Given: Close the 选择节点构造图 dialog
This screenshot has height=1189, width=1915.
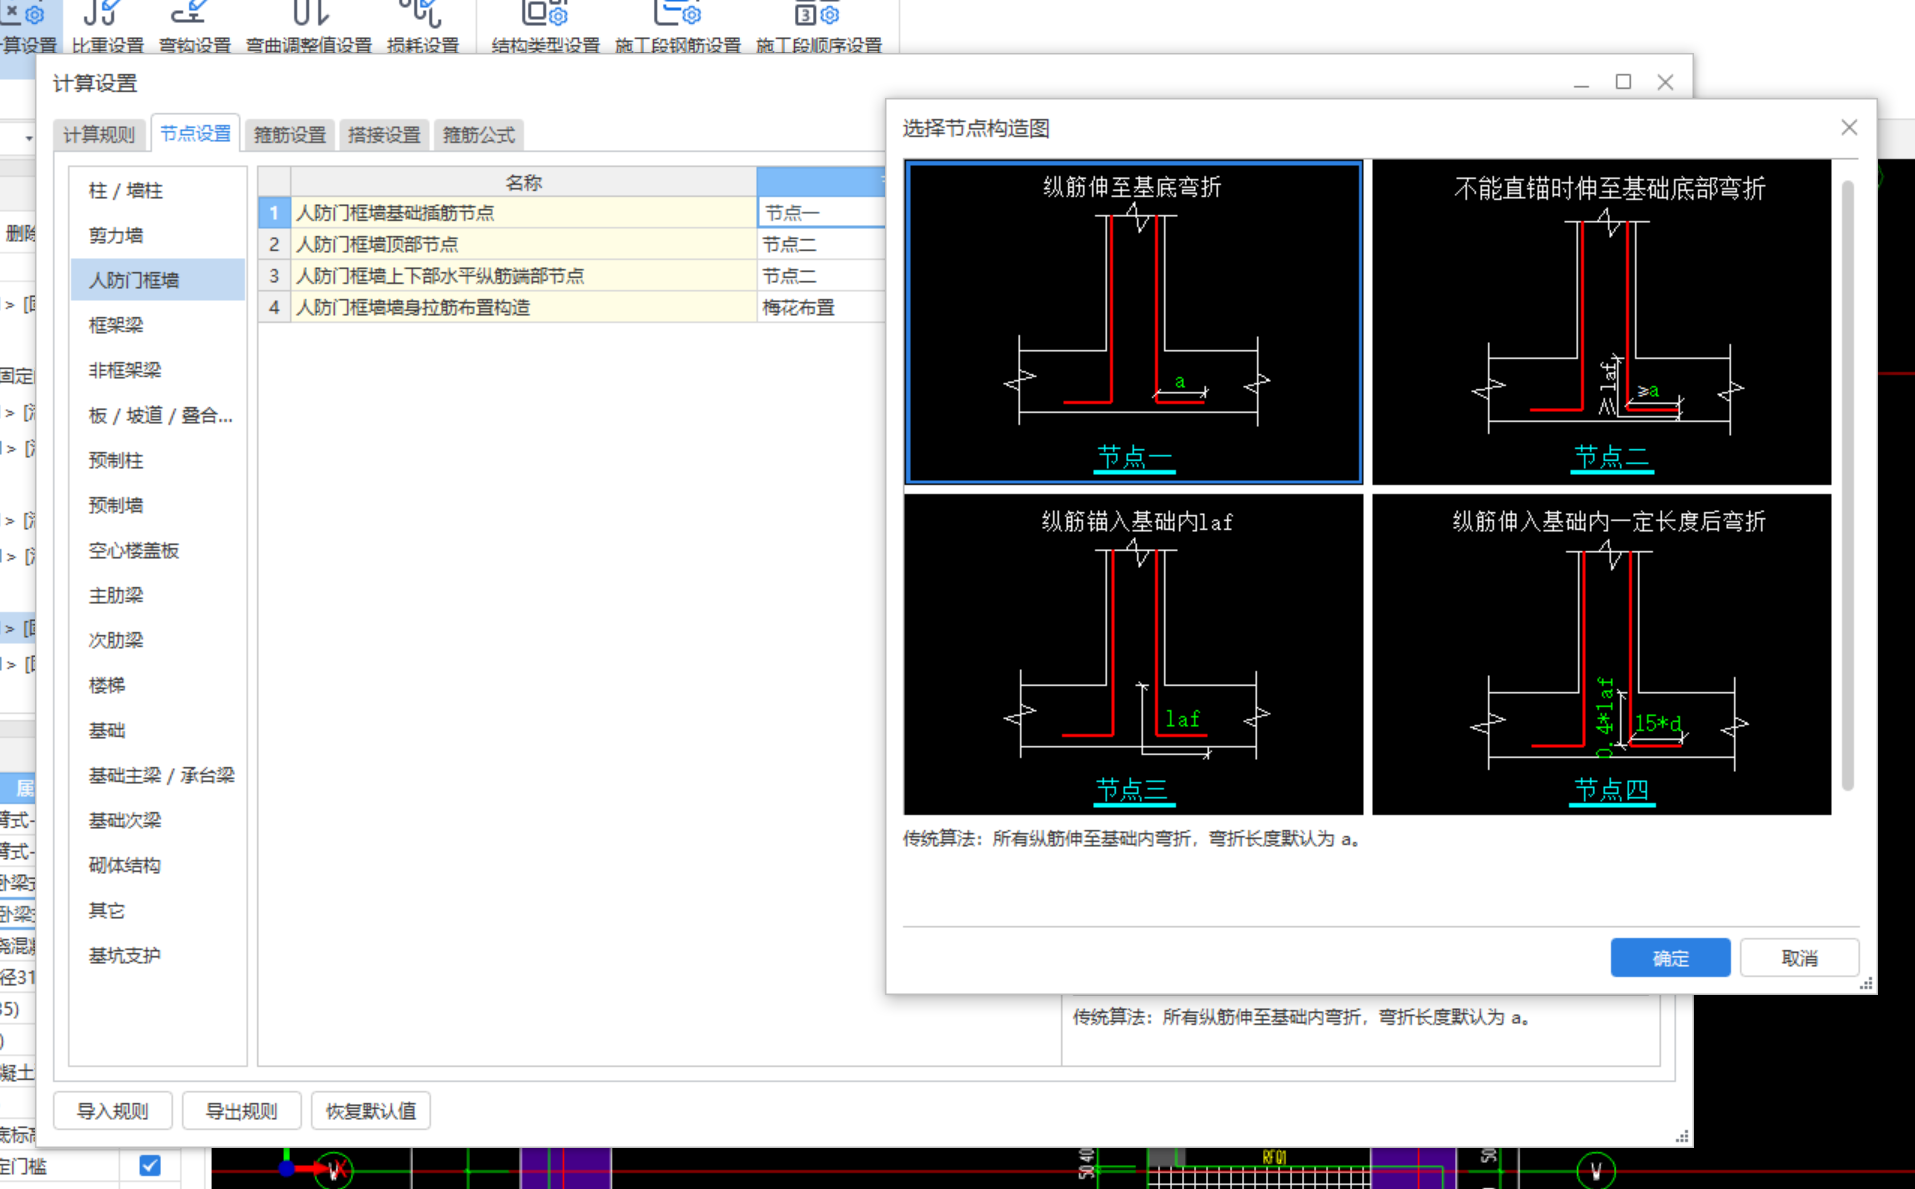Looking at the screenshot, I should [x=1849, y=127].
